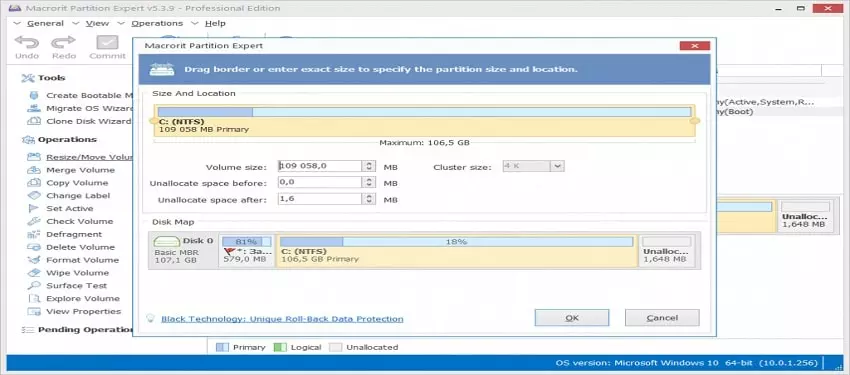Select Format Volume operation icon
The height and width of the screenshot is (375, 850).
coord(34,260)
